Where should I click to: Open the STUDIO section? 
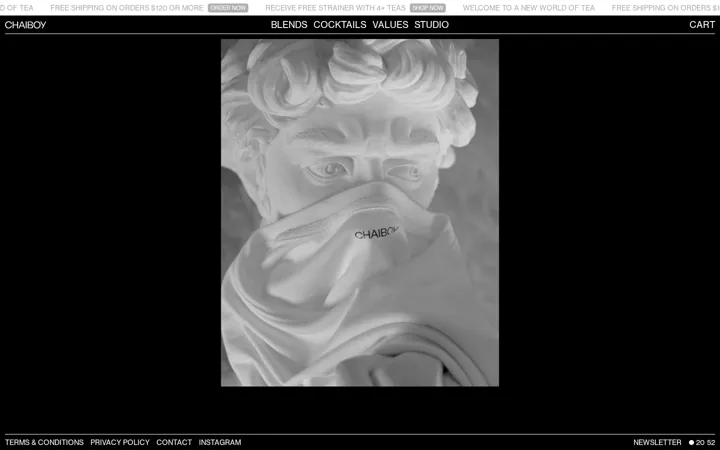click(431, 25)
